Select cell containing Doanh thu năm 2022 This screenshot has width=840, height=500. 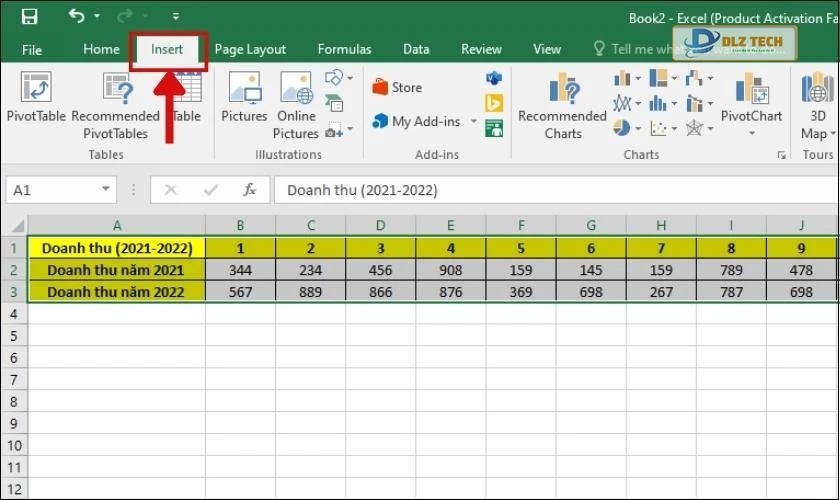point(117,291)
